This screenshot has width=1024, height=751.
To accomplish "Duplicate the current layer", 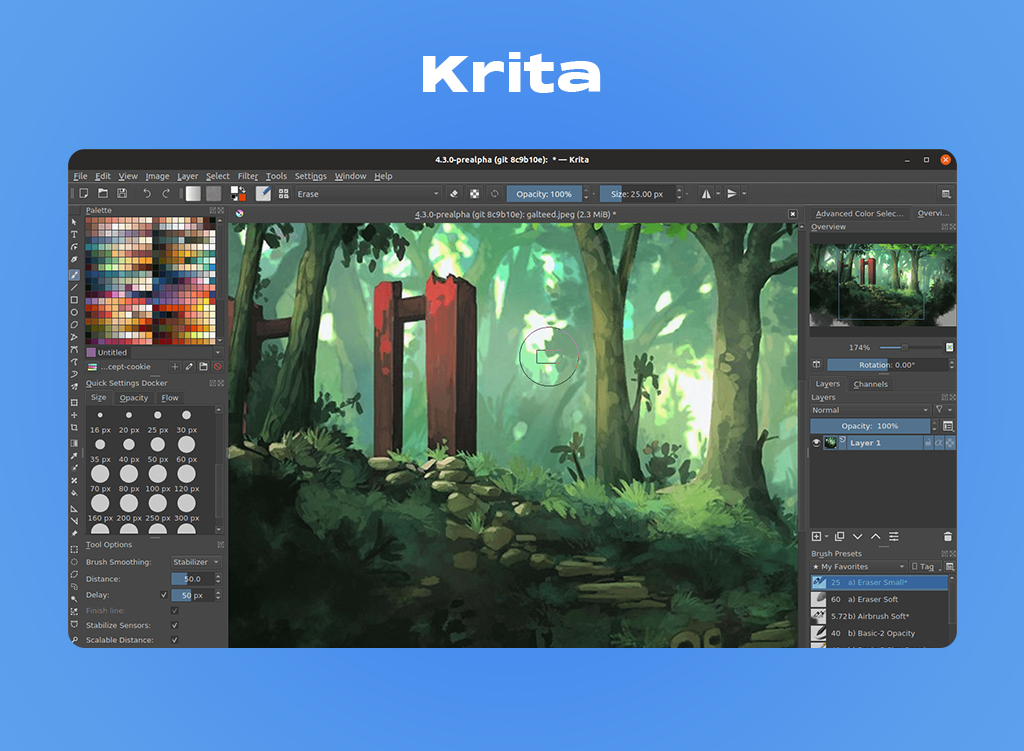I will click(x=839, y=536).
